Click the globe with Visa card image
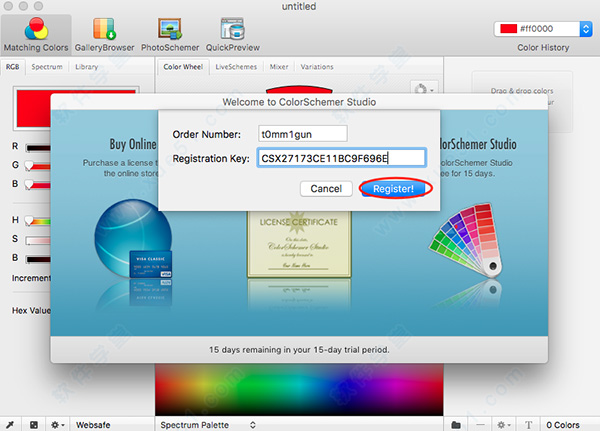 pyautogui.click(x=133, y=239)
